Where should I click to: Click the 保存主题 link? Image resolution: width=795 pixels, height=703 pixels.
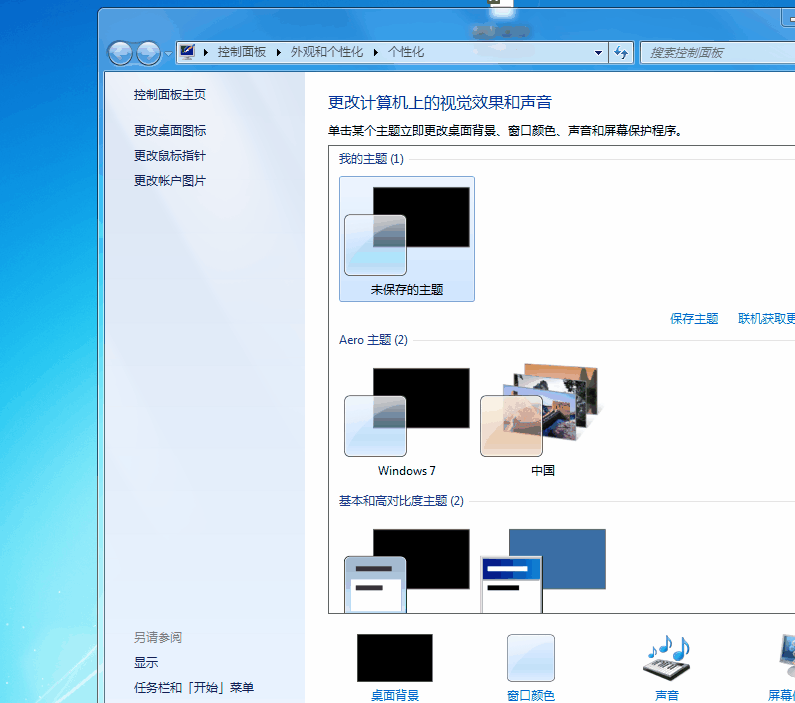tap(694, 318)
